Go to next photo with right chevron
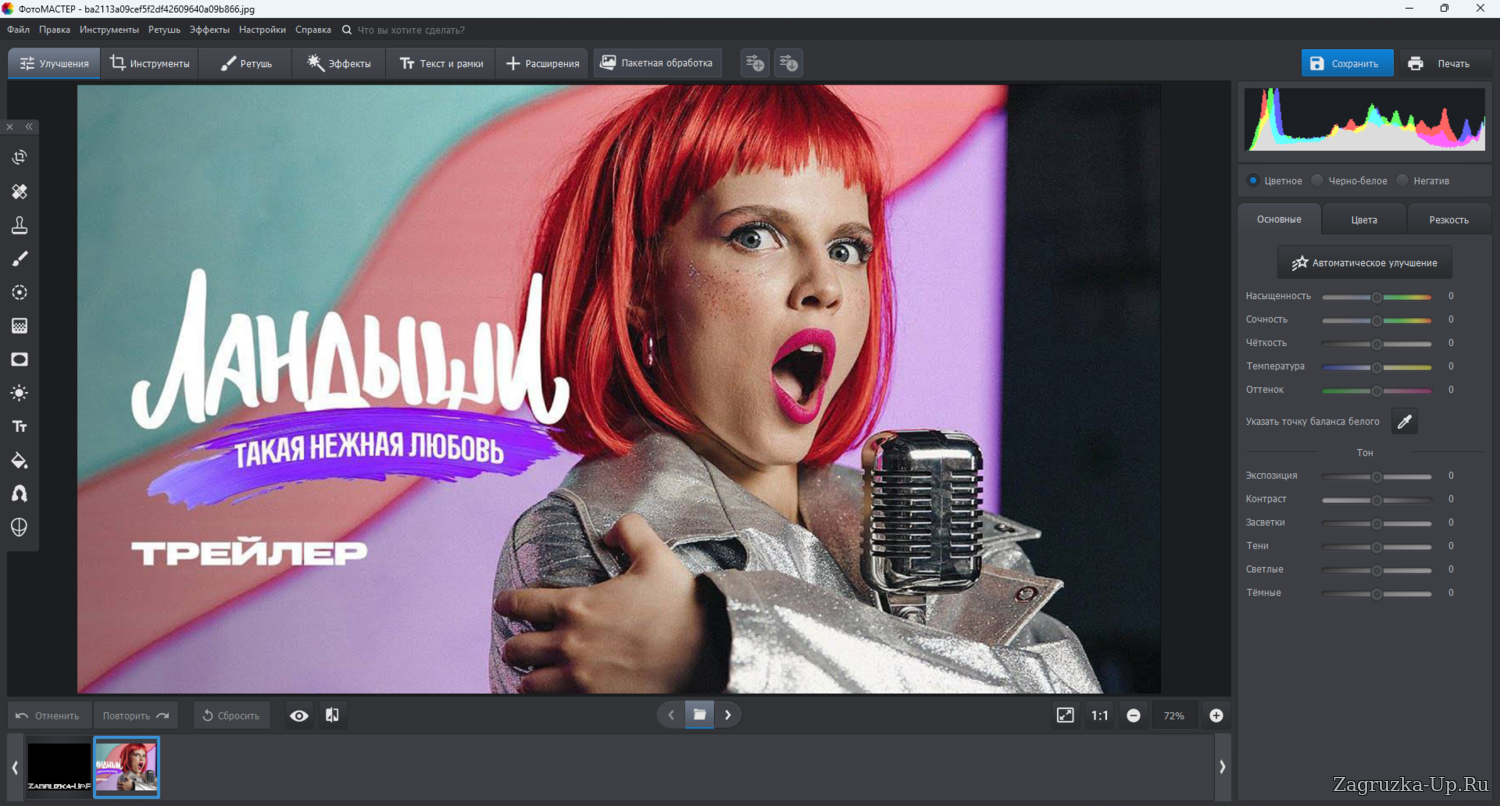The height and width of the screenshot is (806, 1500). (x=728, y=715)
